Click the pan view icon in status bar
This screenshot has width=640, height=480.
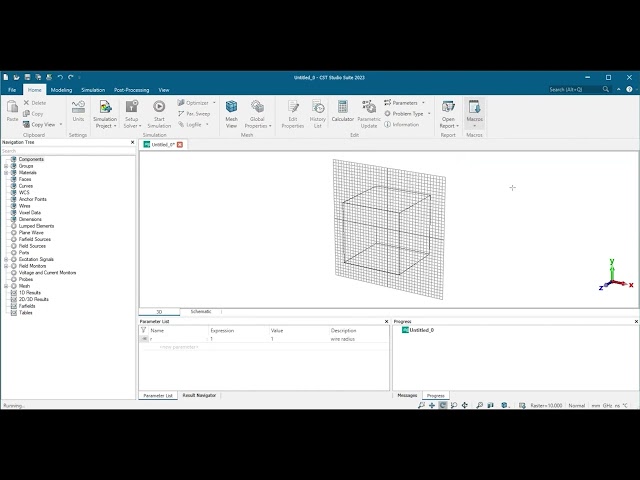point(431,405)
